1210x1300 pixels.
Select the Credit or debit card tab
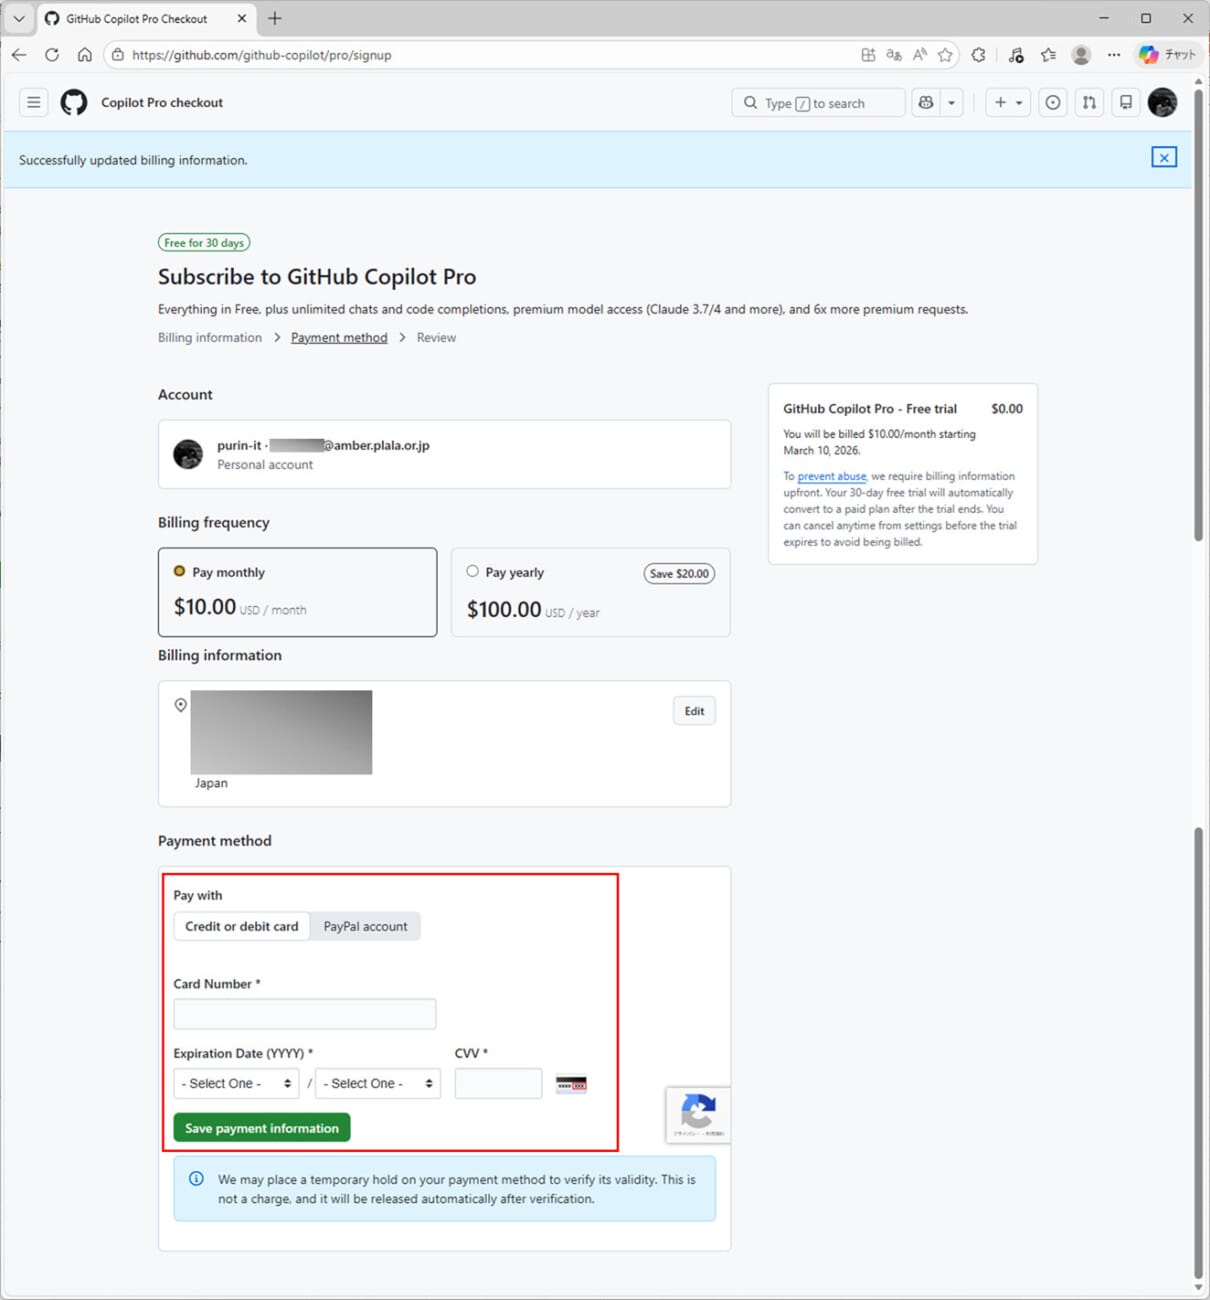(x=241, y=926)
